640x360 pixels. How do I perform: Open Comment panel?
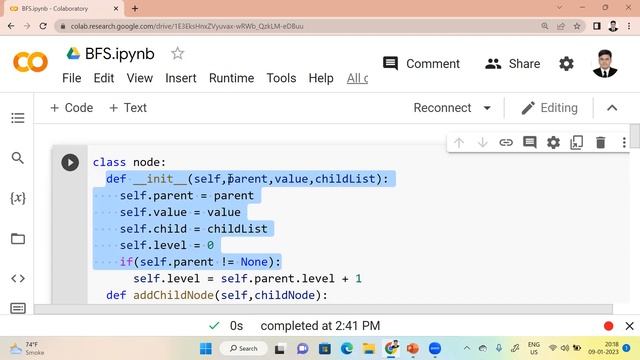[x=422, y=64]
